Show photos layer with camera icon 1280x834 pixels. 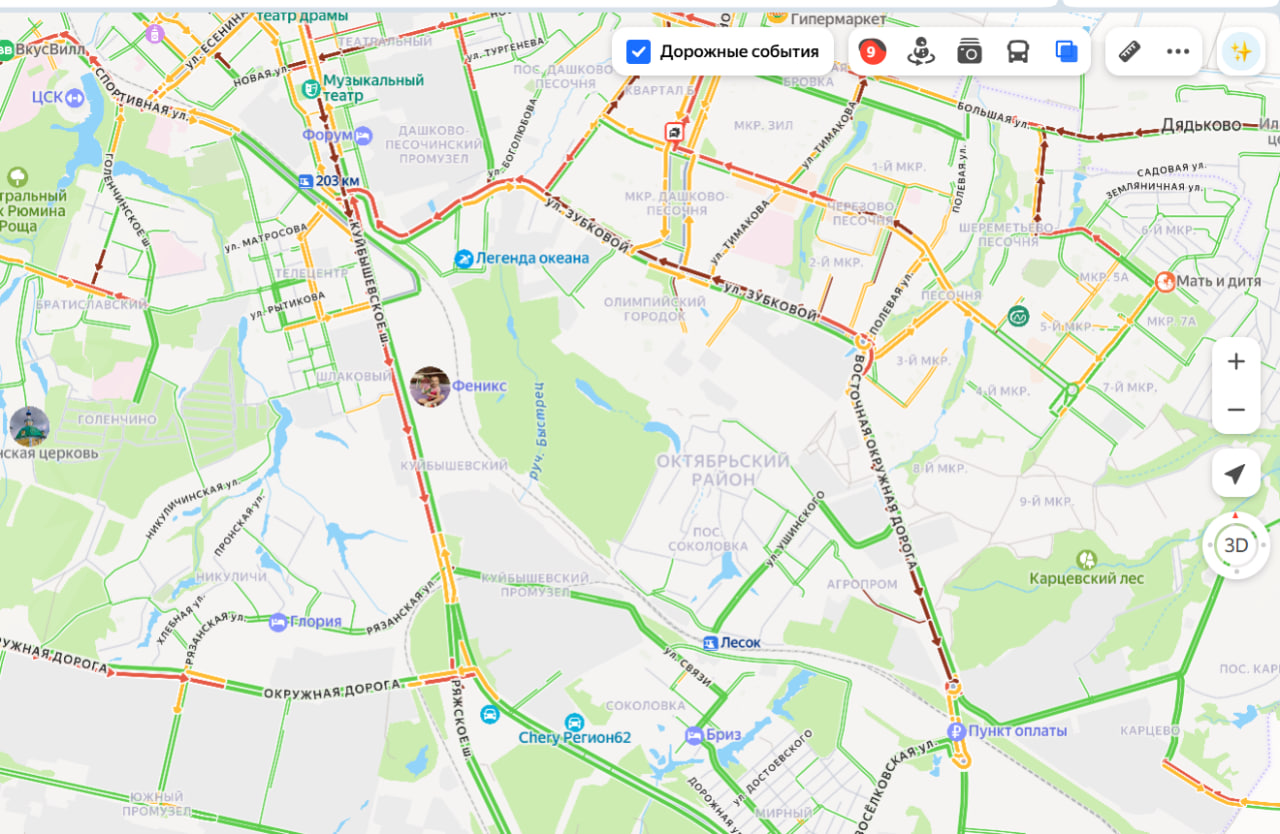coord(969,52)
